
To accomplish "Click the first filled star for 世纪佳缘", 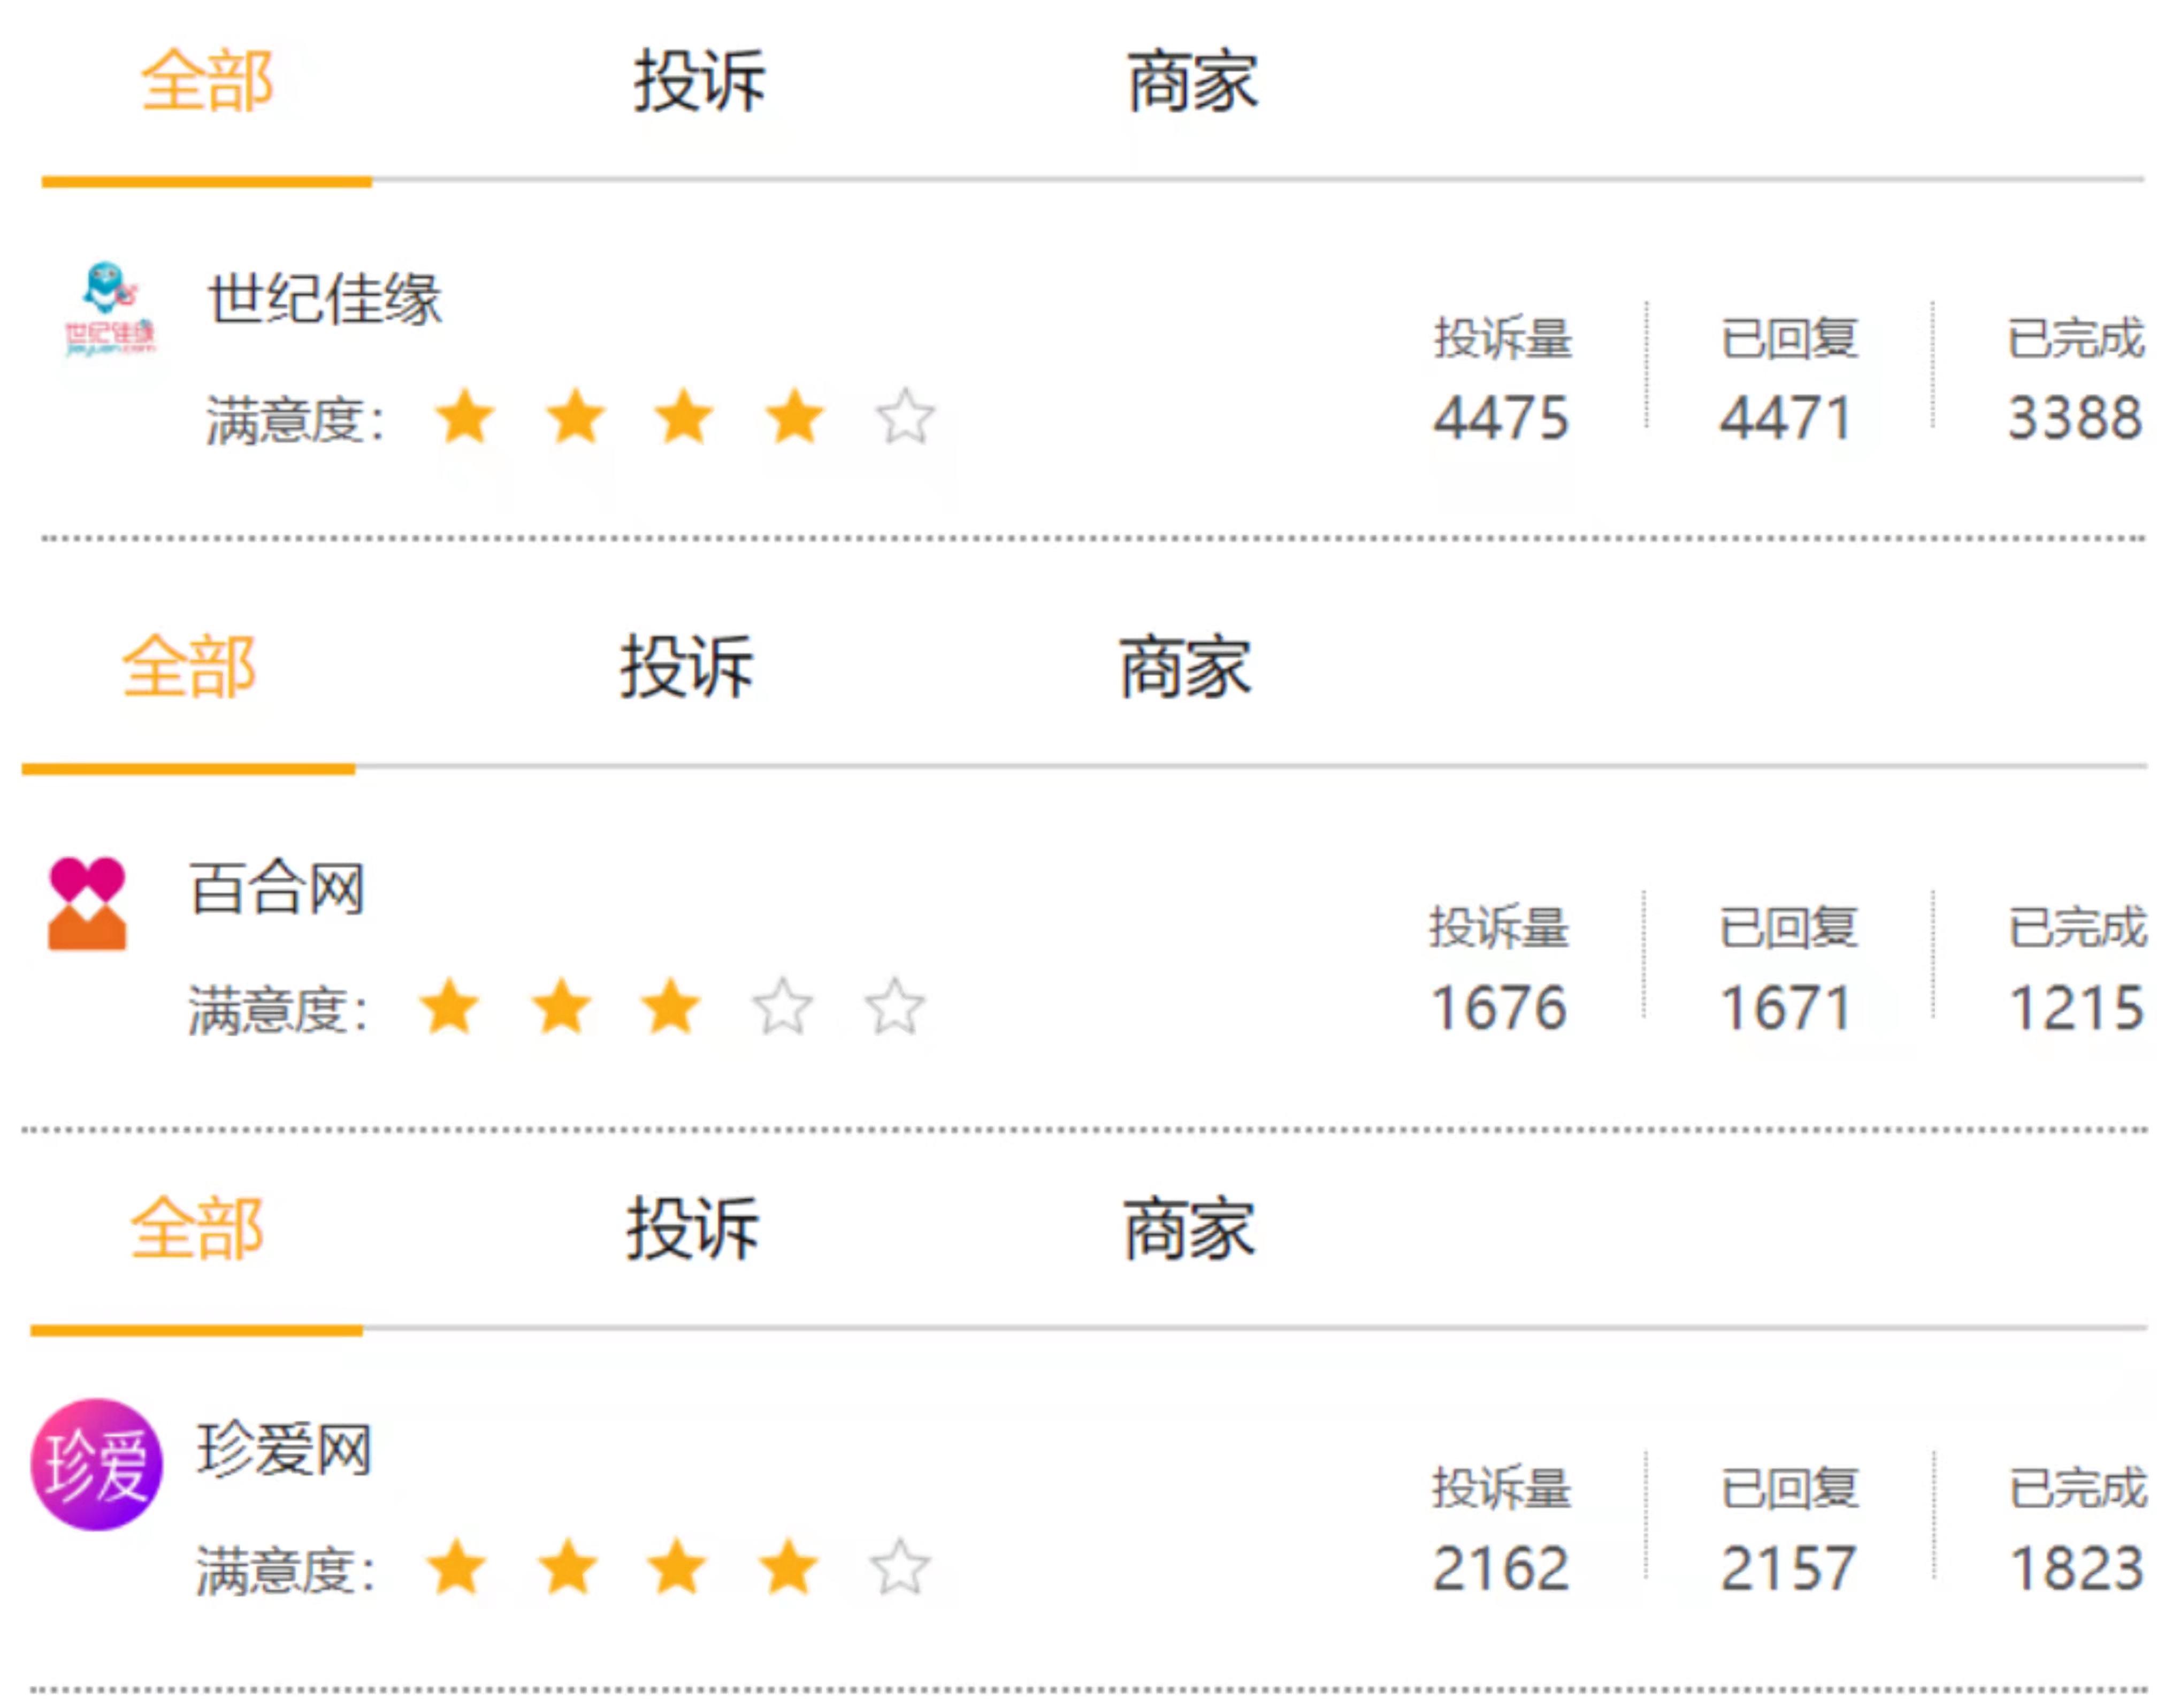I will (465, 416).
